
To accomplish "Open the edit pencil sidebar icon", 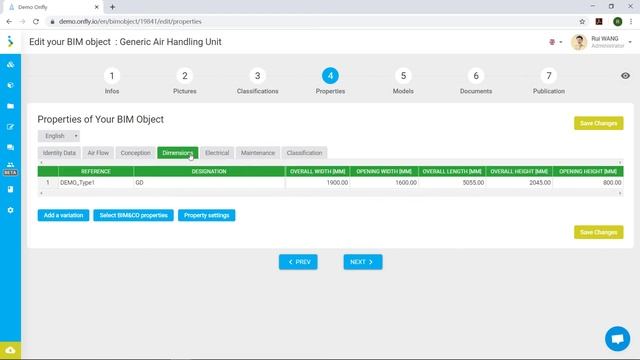I will [11, 127].
